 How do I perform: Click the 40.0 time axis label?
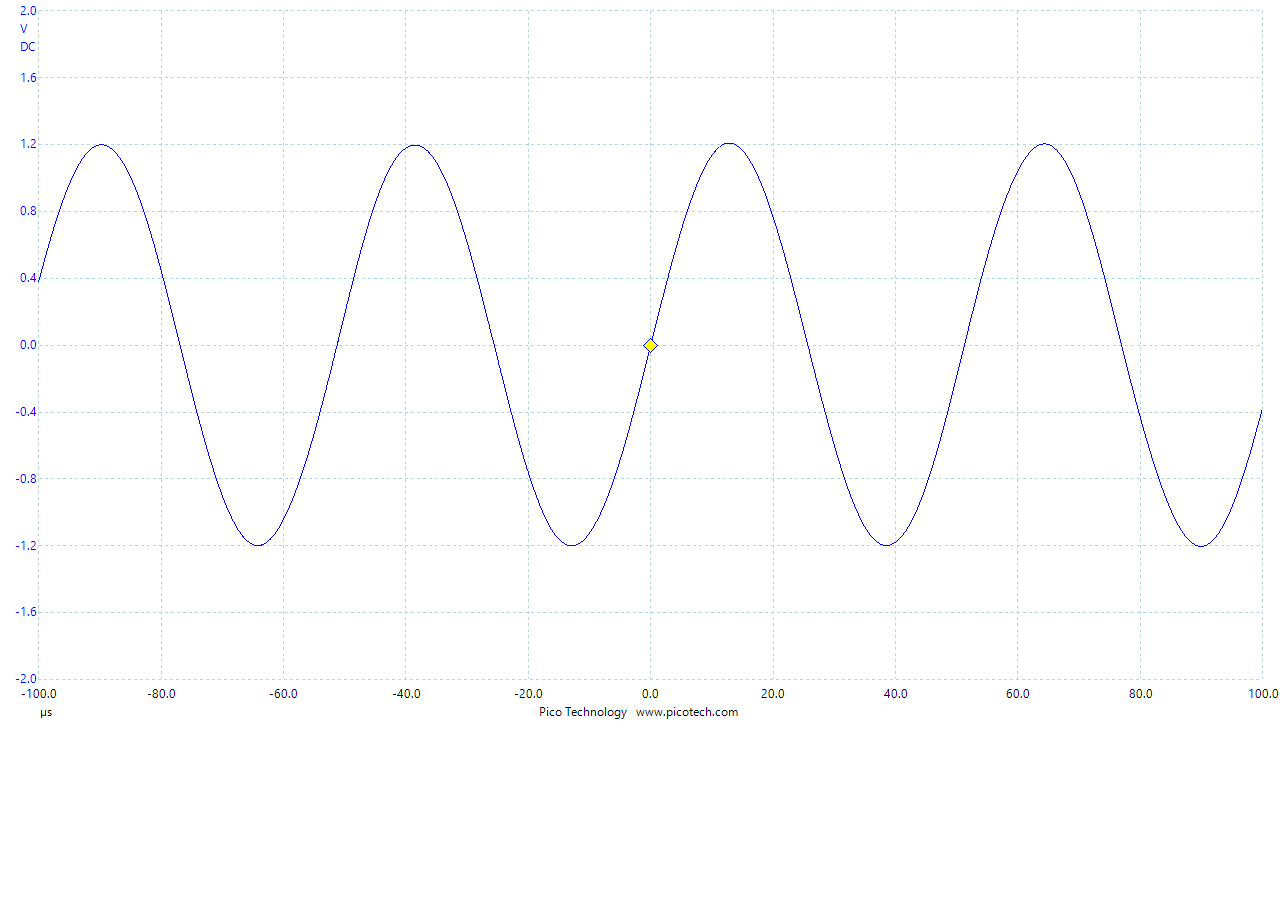(x=895, y=693)
